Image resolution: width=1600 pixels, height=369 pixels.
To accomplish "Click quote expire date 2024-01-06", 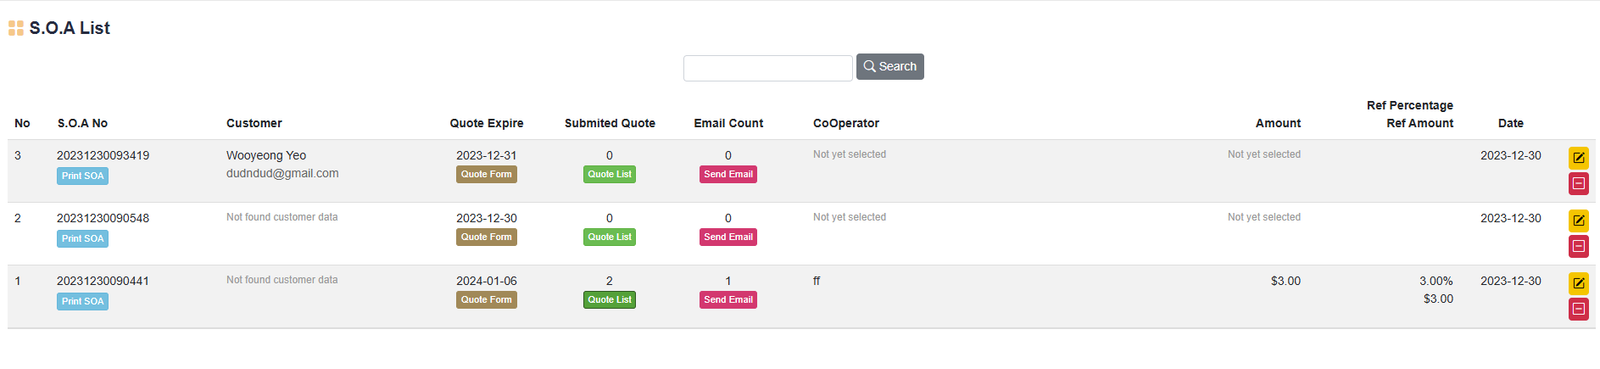I will [486, 281].
